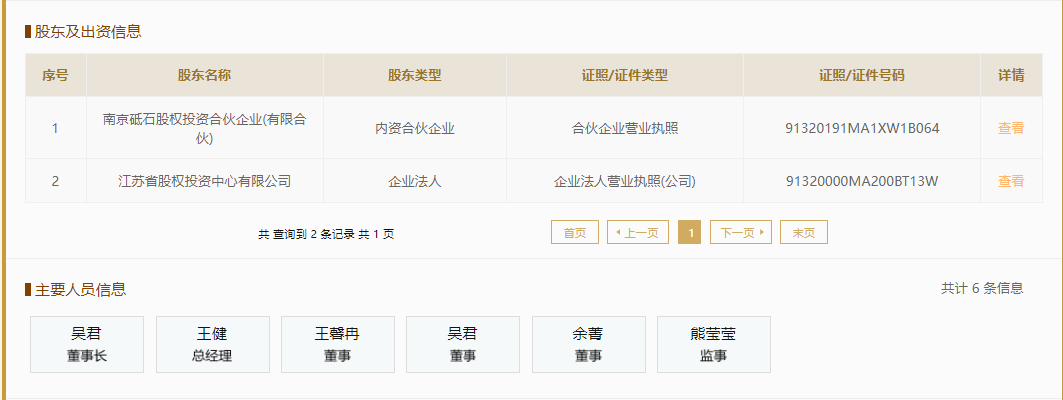Click 查看 for 南京砥石股权投资合伙企业 row
Viewport: 1063px width, 400px height.
[x=1010, y=128]
